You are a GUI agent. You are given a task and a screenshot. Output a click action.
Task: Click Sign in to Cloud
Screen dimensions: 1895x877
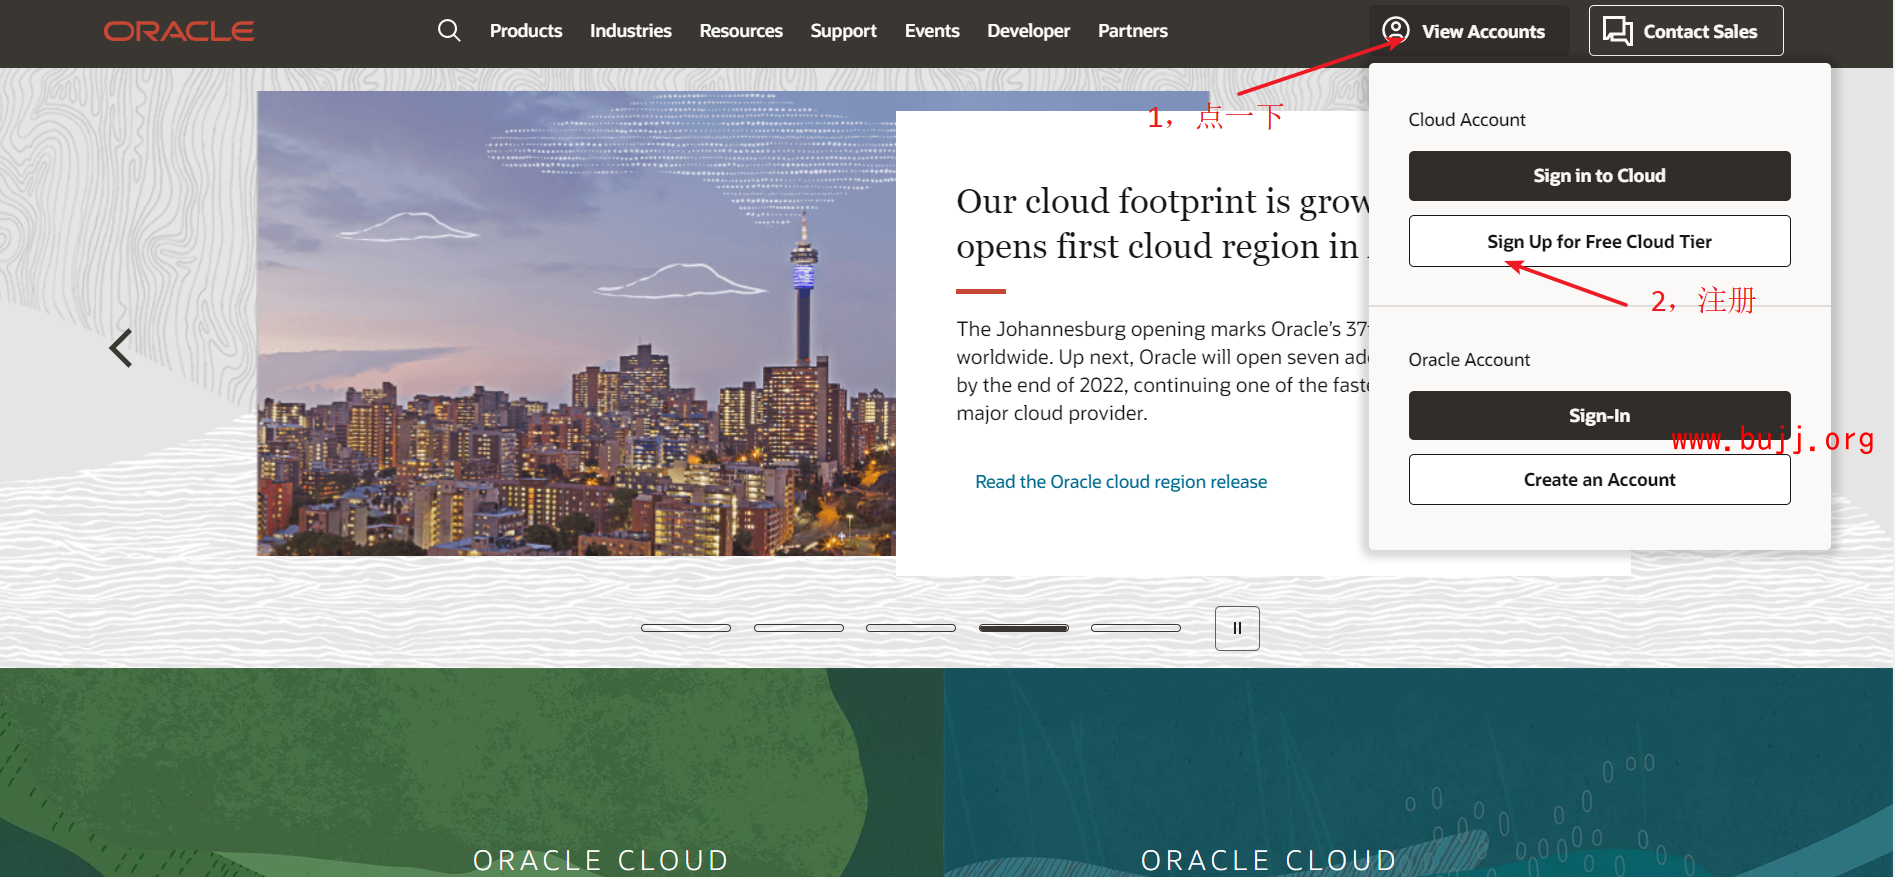pyautogui.click(x=1599, y=176)
